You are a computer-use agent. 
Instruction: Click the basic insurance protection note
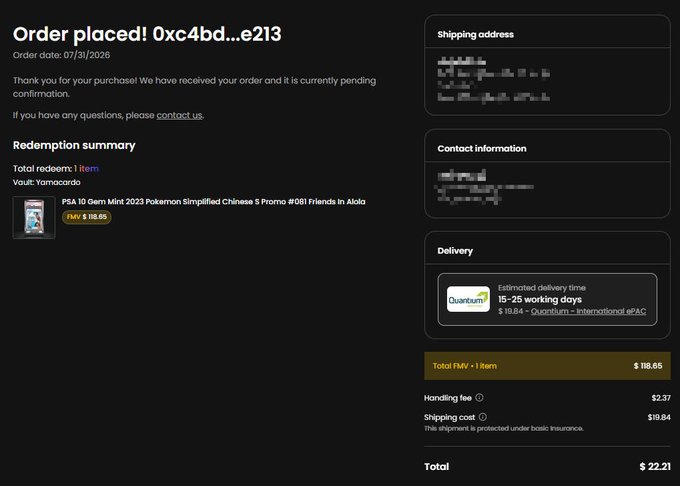pos(503,428)
